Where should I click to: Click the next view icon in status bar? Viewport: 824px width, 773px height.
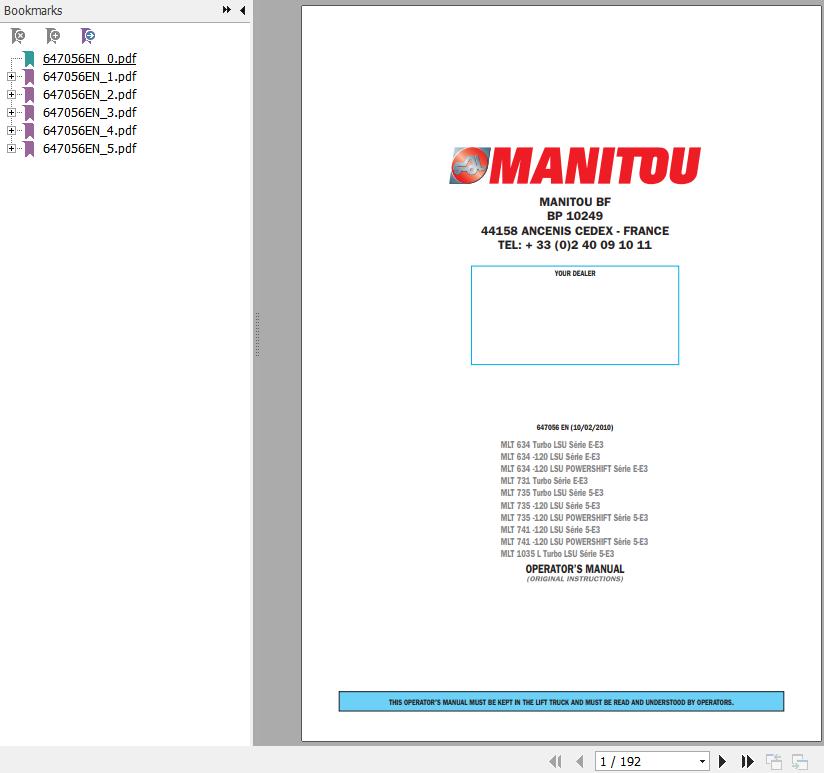(800, 761)
